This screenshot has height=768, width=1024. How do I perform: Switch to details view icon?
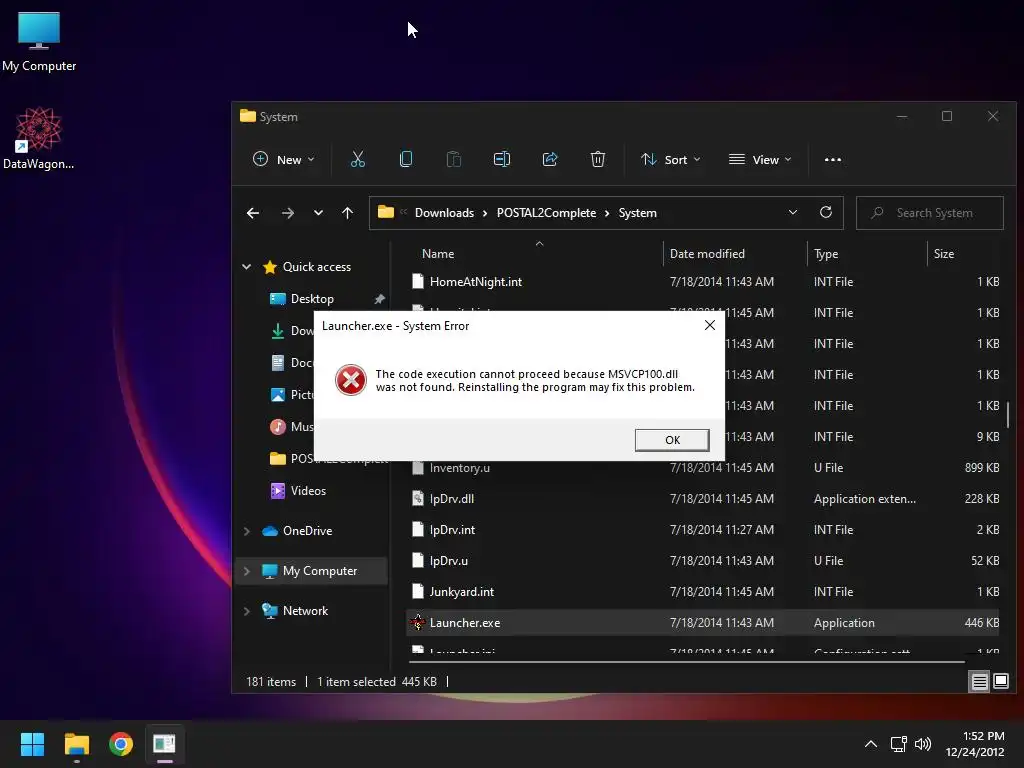980,682
